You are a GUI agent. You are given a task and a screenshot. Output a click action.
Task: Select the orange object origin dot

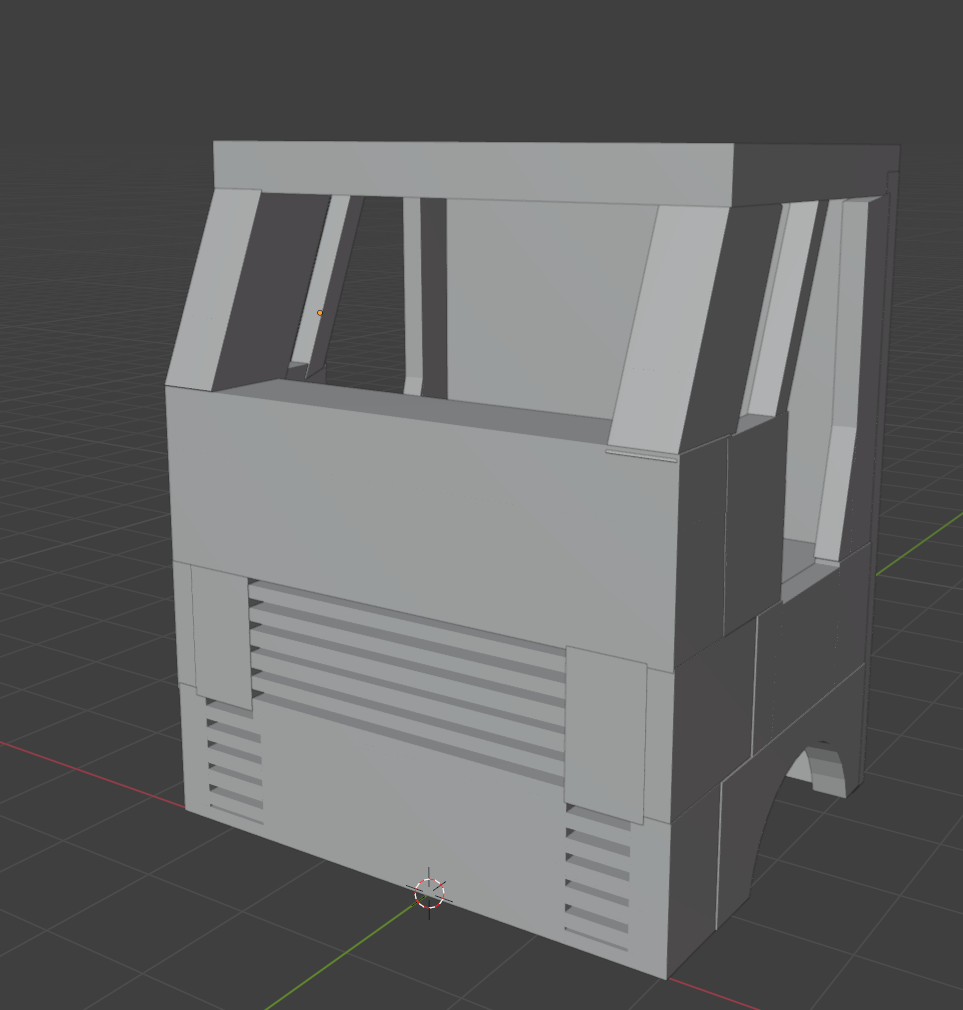pos(320,313)
